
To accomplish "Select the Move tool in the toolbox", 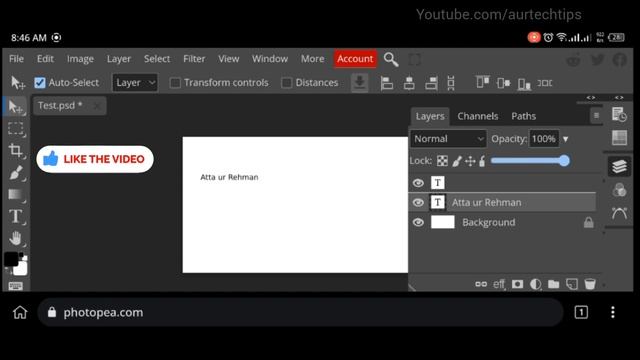I will [x=16, y=107].
